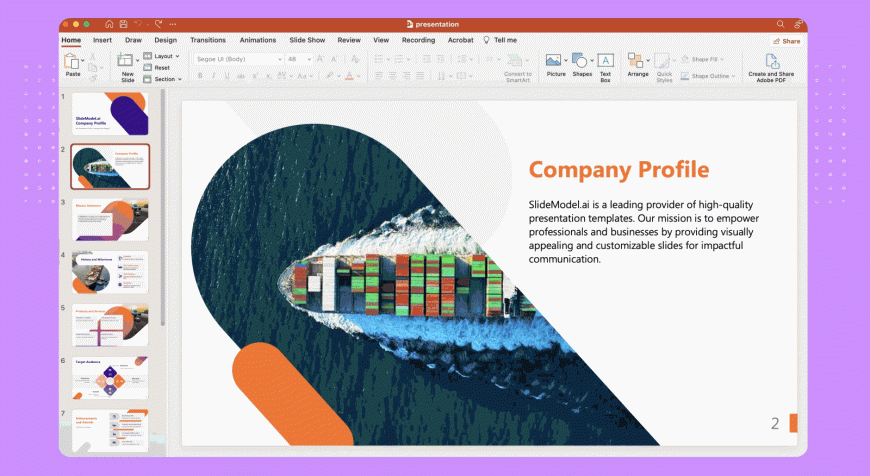Open the Section dropdown
This screenshot has width=870, height=476.
(164, 79)
